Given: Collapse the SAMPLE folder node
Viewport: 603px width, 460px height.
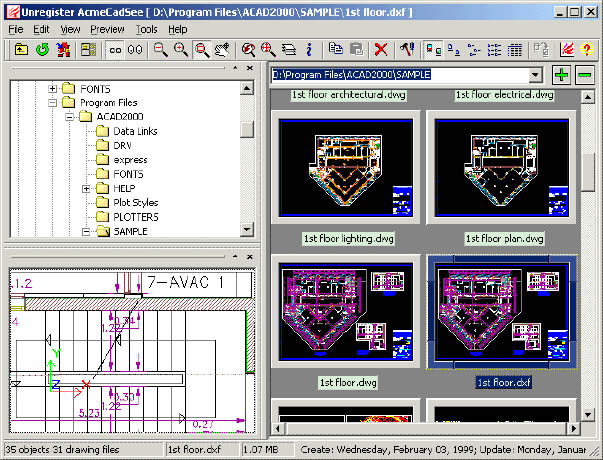Looking at the screenshot, I should (x=86, y=232).
